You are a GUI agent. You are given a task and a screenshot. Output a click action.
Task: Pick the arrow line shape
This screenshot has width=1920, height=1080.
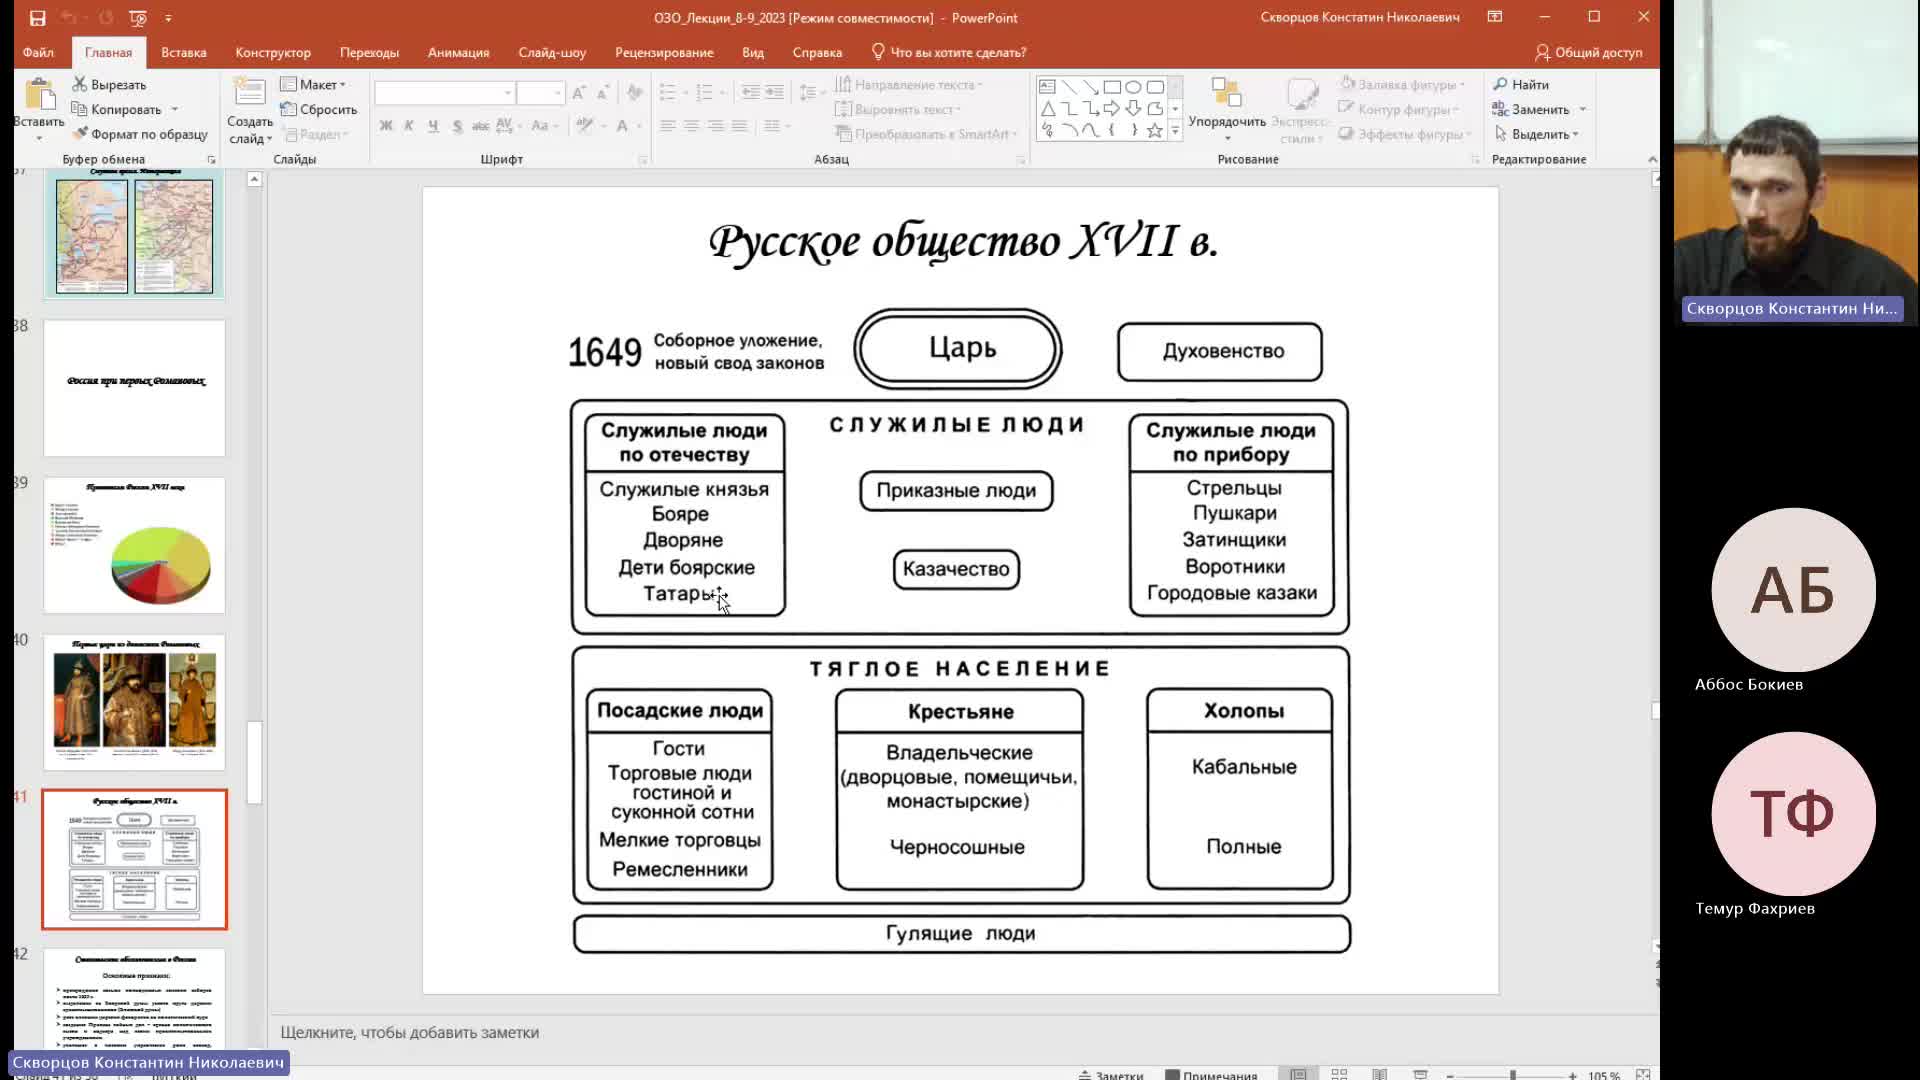point(1090,87)
